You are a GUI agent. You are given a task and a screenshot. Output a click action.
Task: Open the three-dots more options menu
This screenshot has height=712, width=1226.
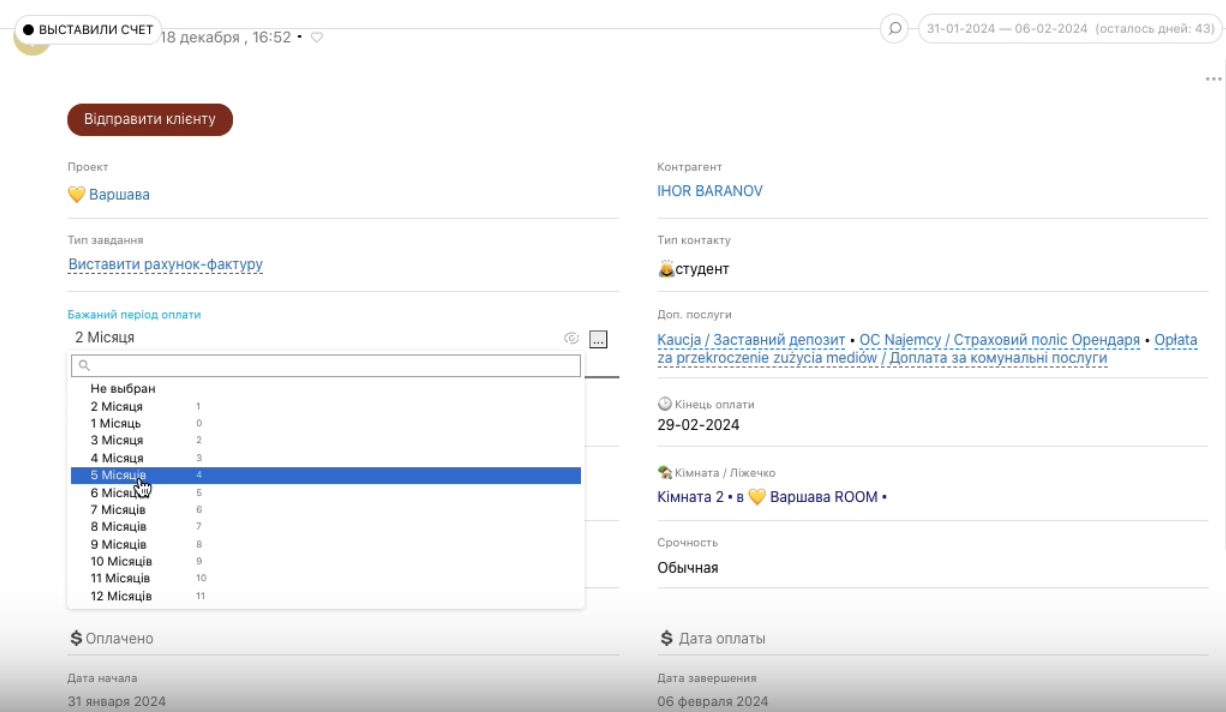(1213, 79)
